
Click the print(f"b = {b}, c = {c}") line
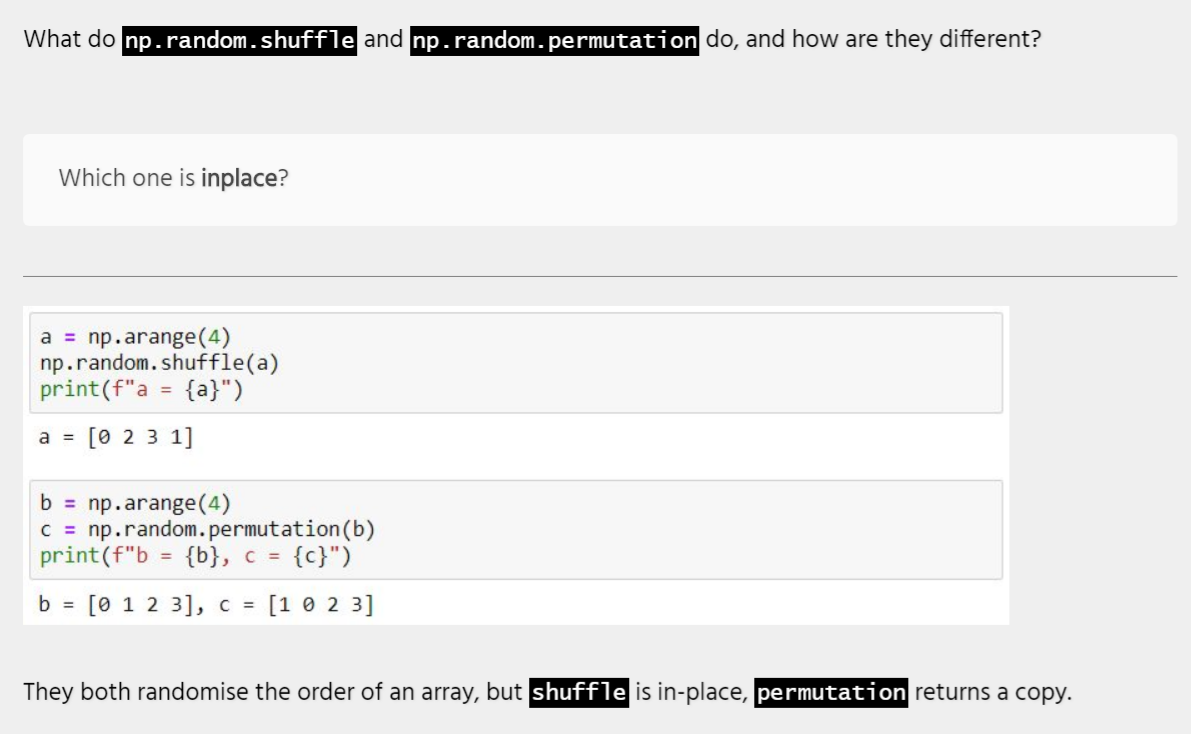[195, 555]
